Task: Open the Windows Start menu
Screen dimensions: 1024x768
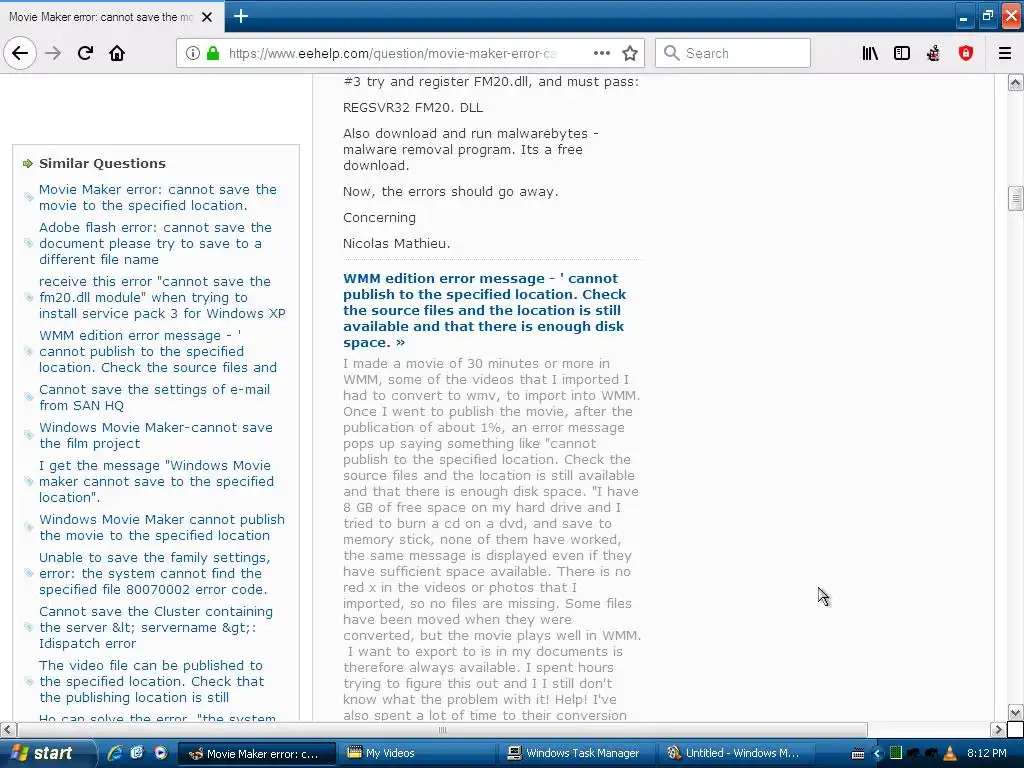Action: [47, 753]
